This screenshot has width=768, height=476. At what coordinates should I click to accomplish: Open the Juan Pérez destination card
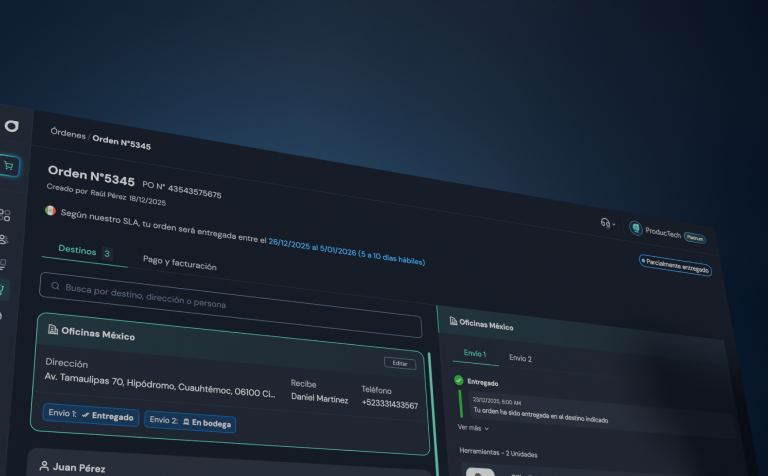tap(230, 463)
